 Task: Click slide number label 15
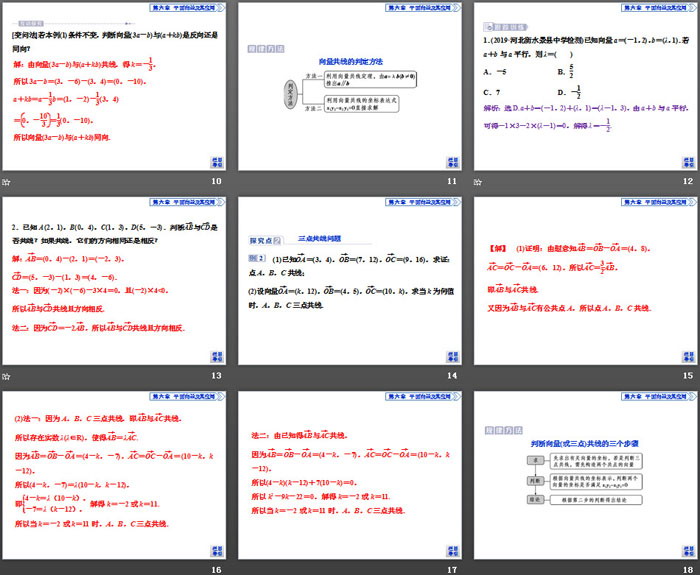tap(688, 375)
